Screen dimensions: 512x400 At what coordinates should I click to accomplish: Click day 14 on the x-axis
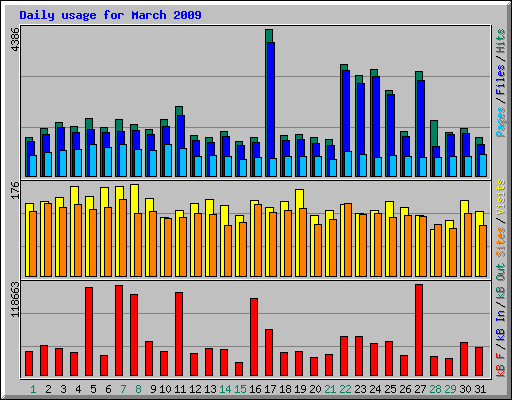225,389
